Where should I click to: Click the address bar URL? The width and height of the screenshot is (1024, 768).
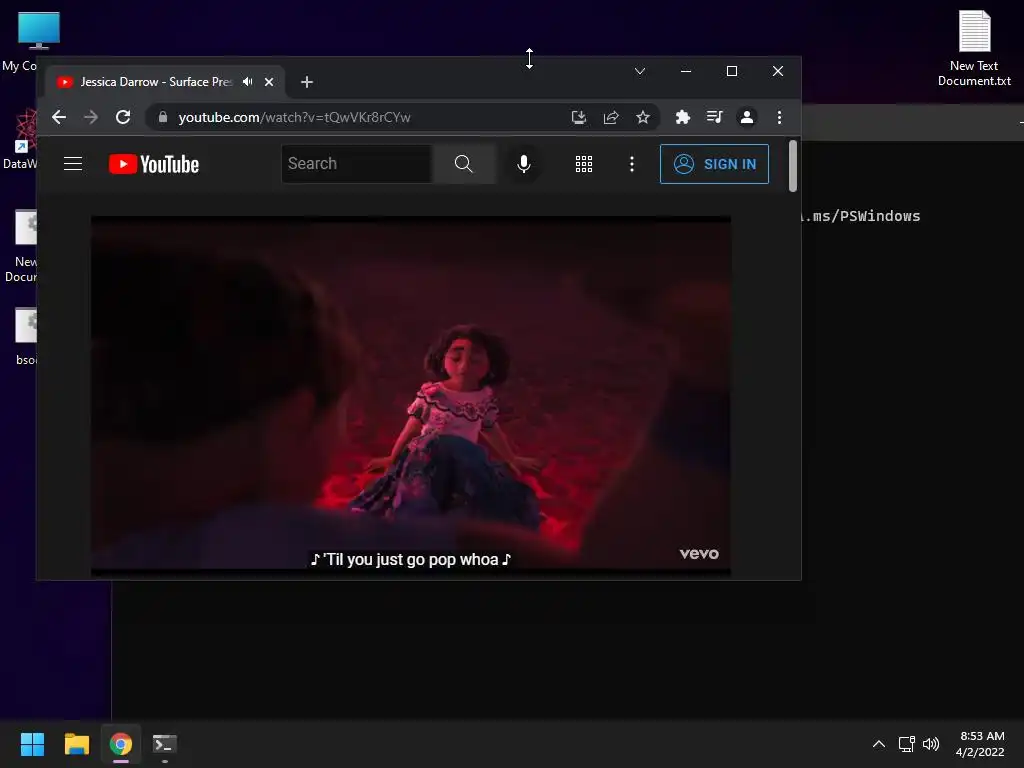click(x=295, y=117)
